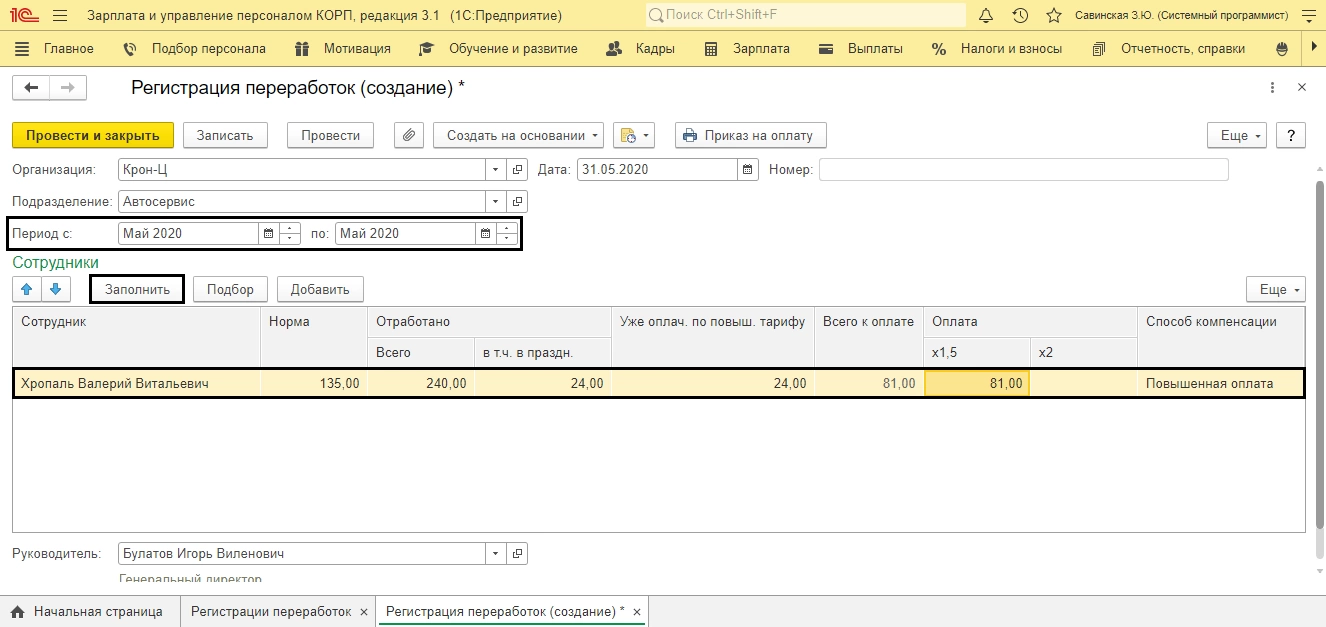Viewport: 1326px width, 627px height.
Task: Open Организация Крон-Ц item card
Action: [x=517, y=170]
